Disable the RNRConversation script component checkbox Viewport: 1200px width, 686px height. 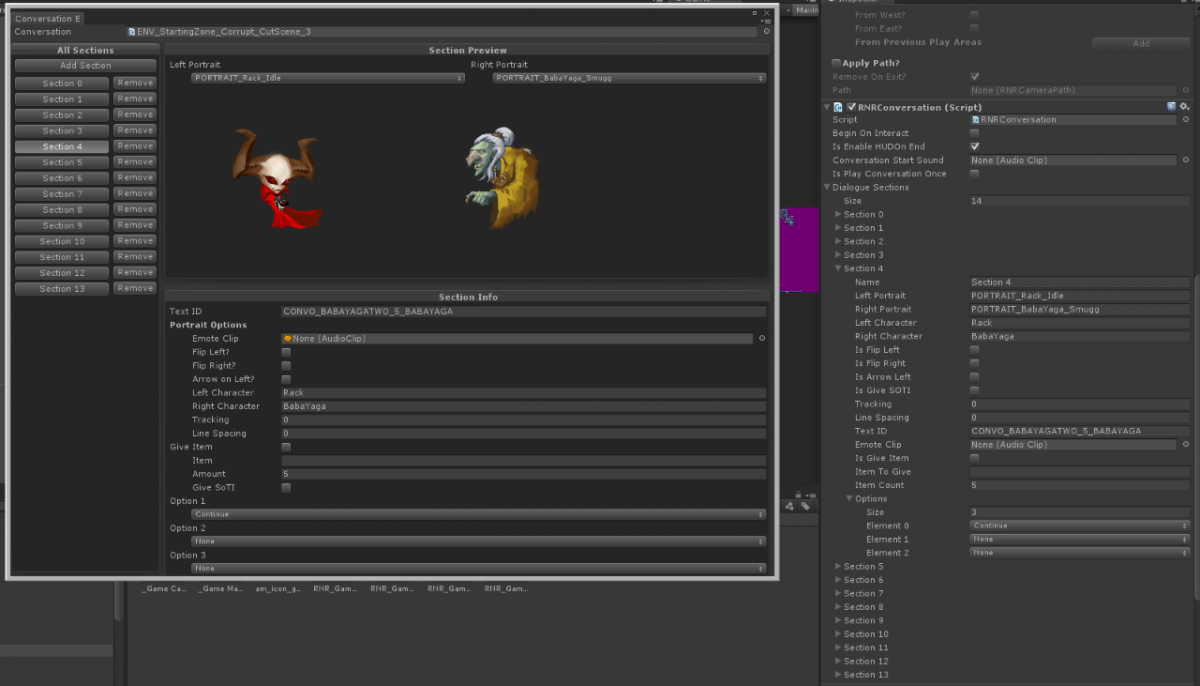tap(851, 107)
